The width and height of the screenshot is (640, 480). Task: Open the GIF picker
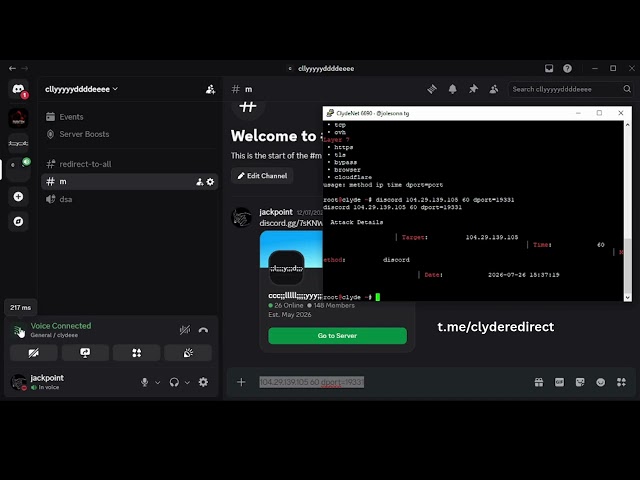559,382
